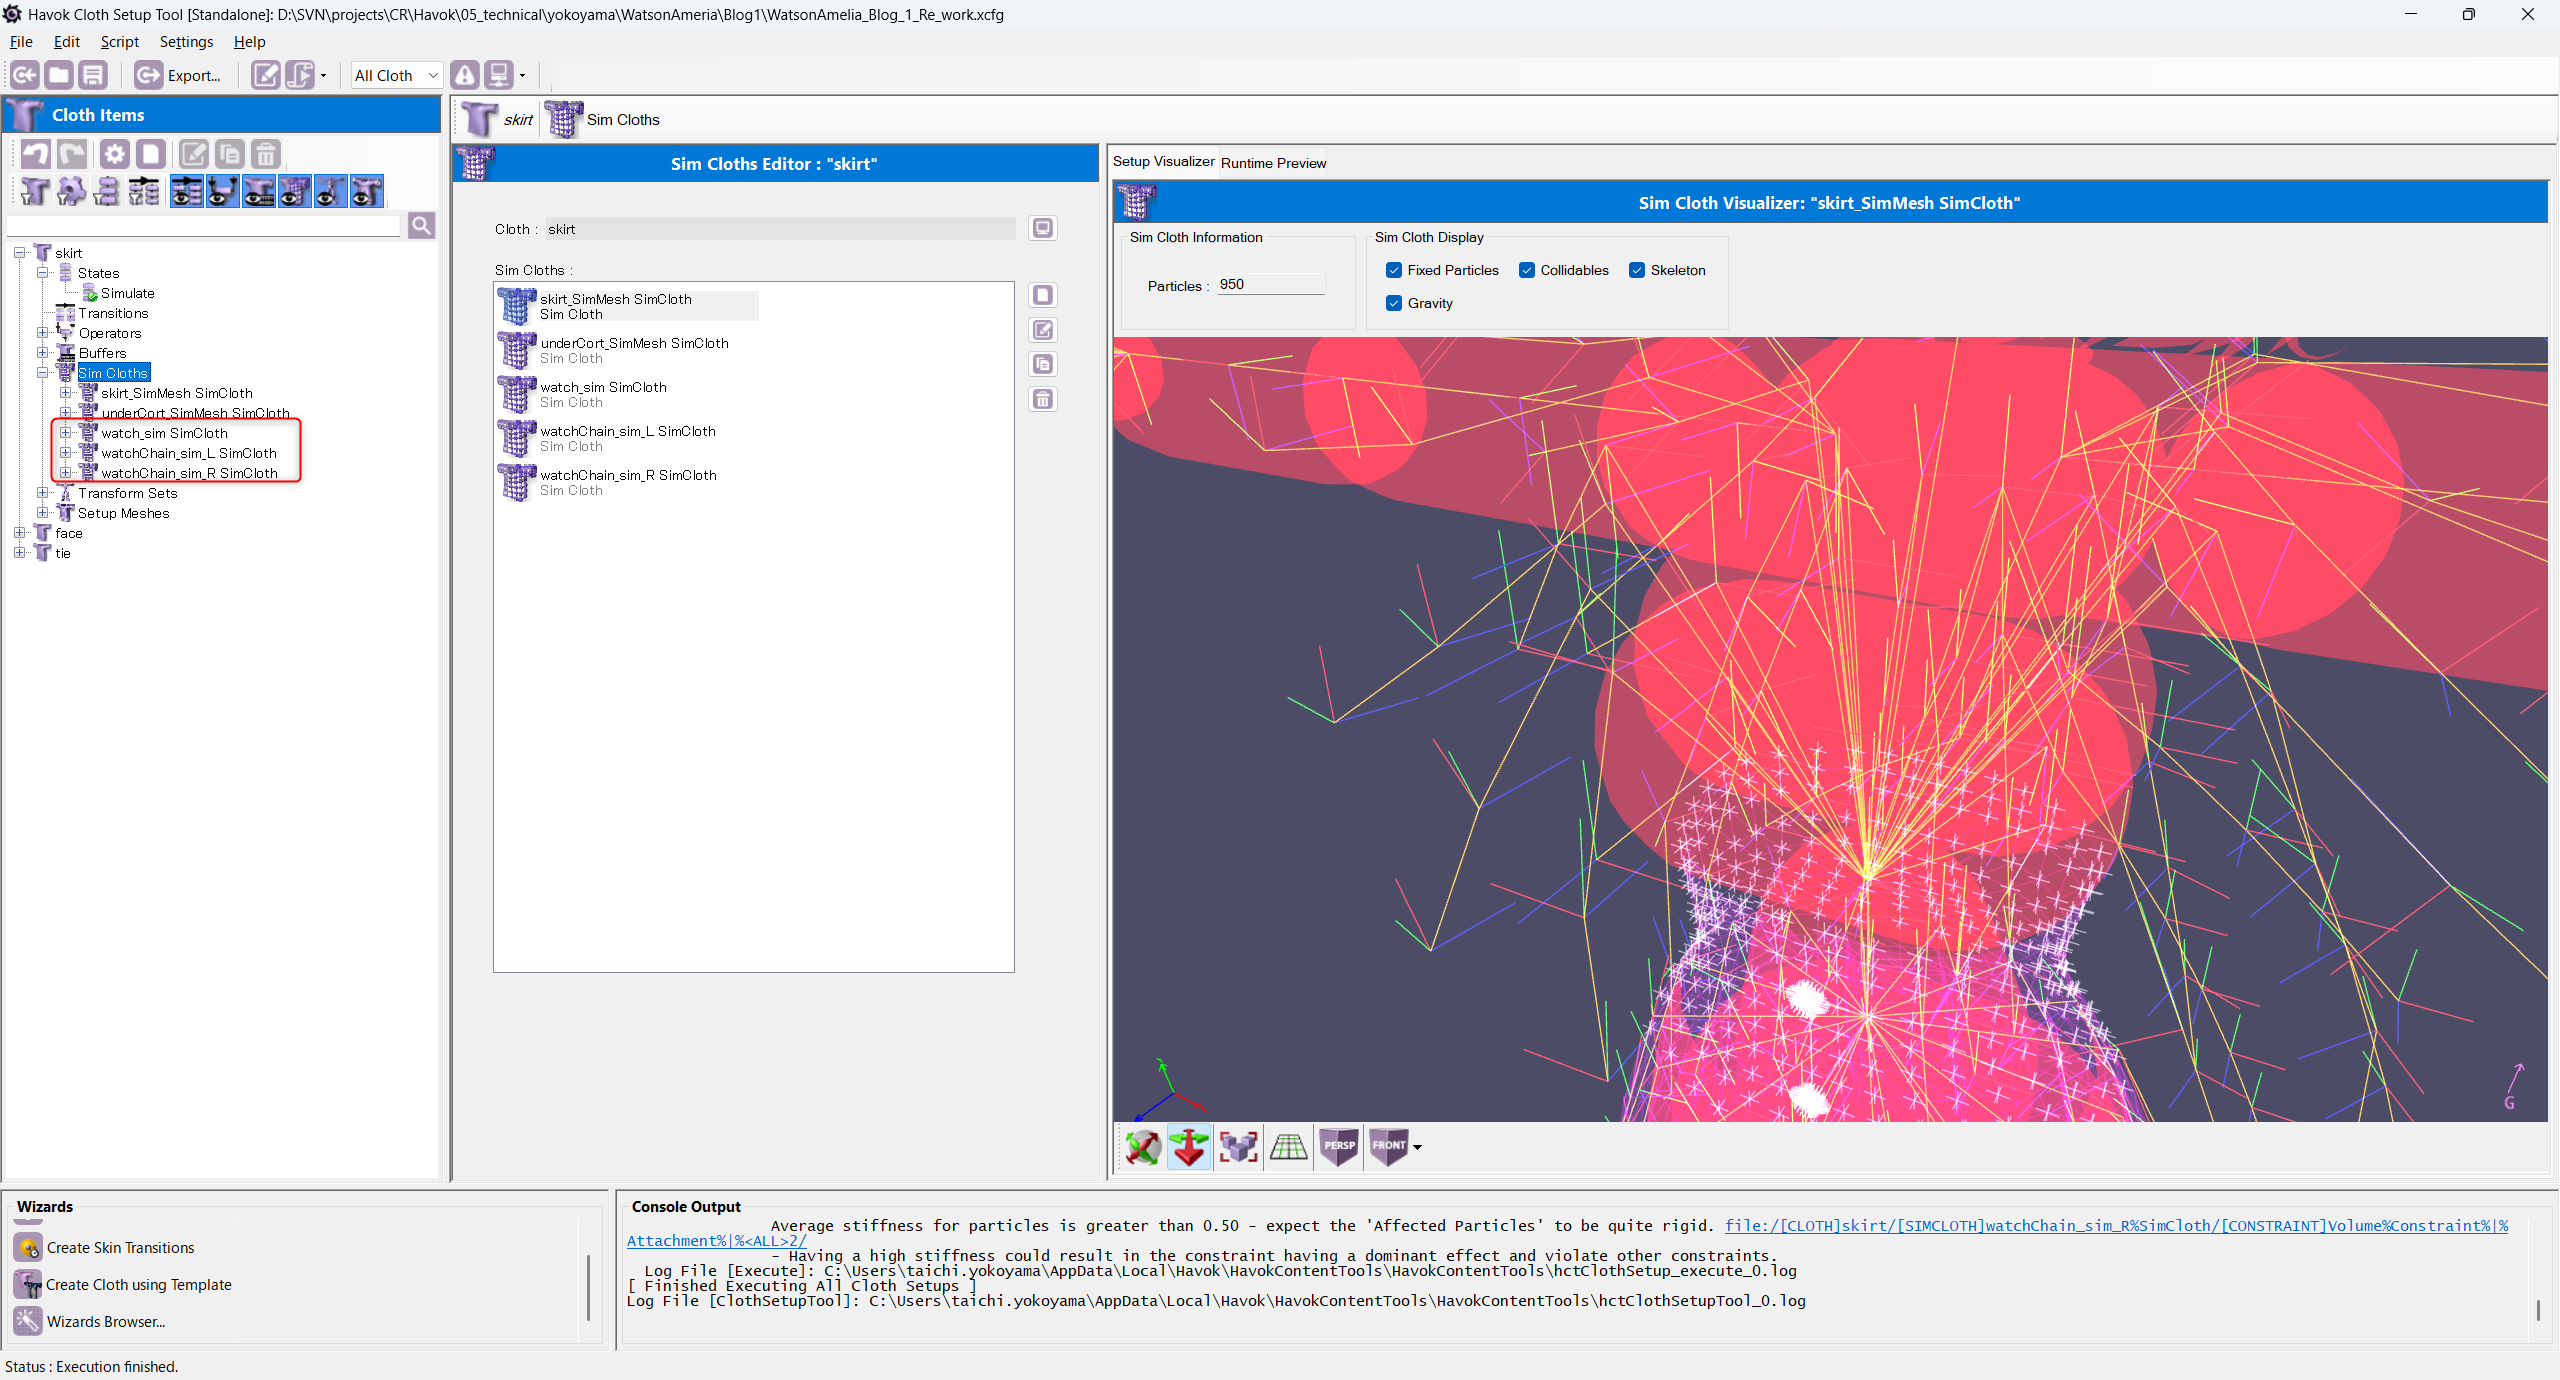Click the cloth shirt filter icon
Viewport: 2560px width, 1380px height.
pos(35,191)
